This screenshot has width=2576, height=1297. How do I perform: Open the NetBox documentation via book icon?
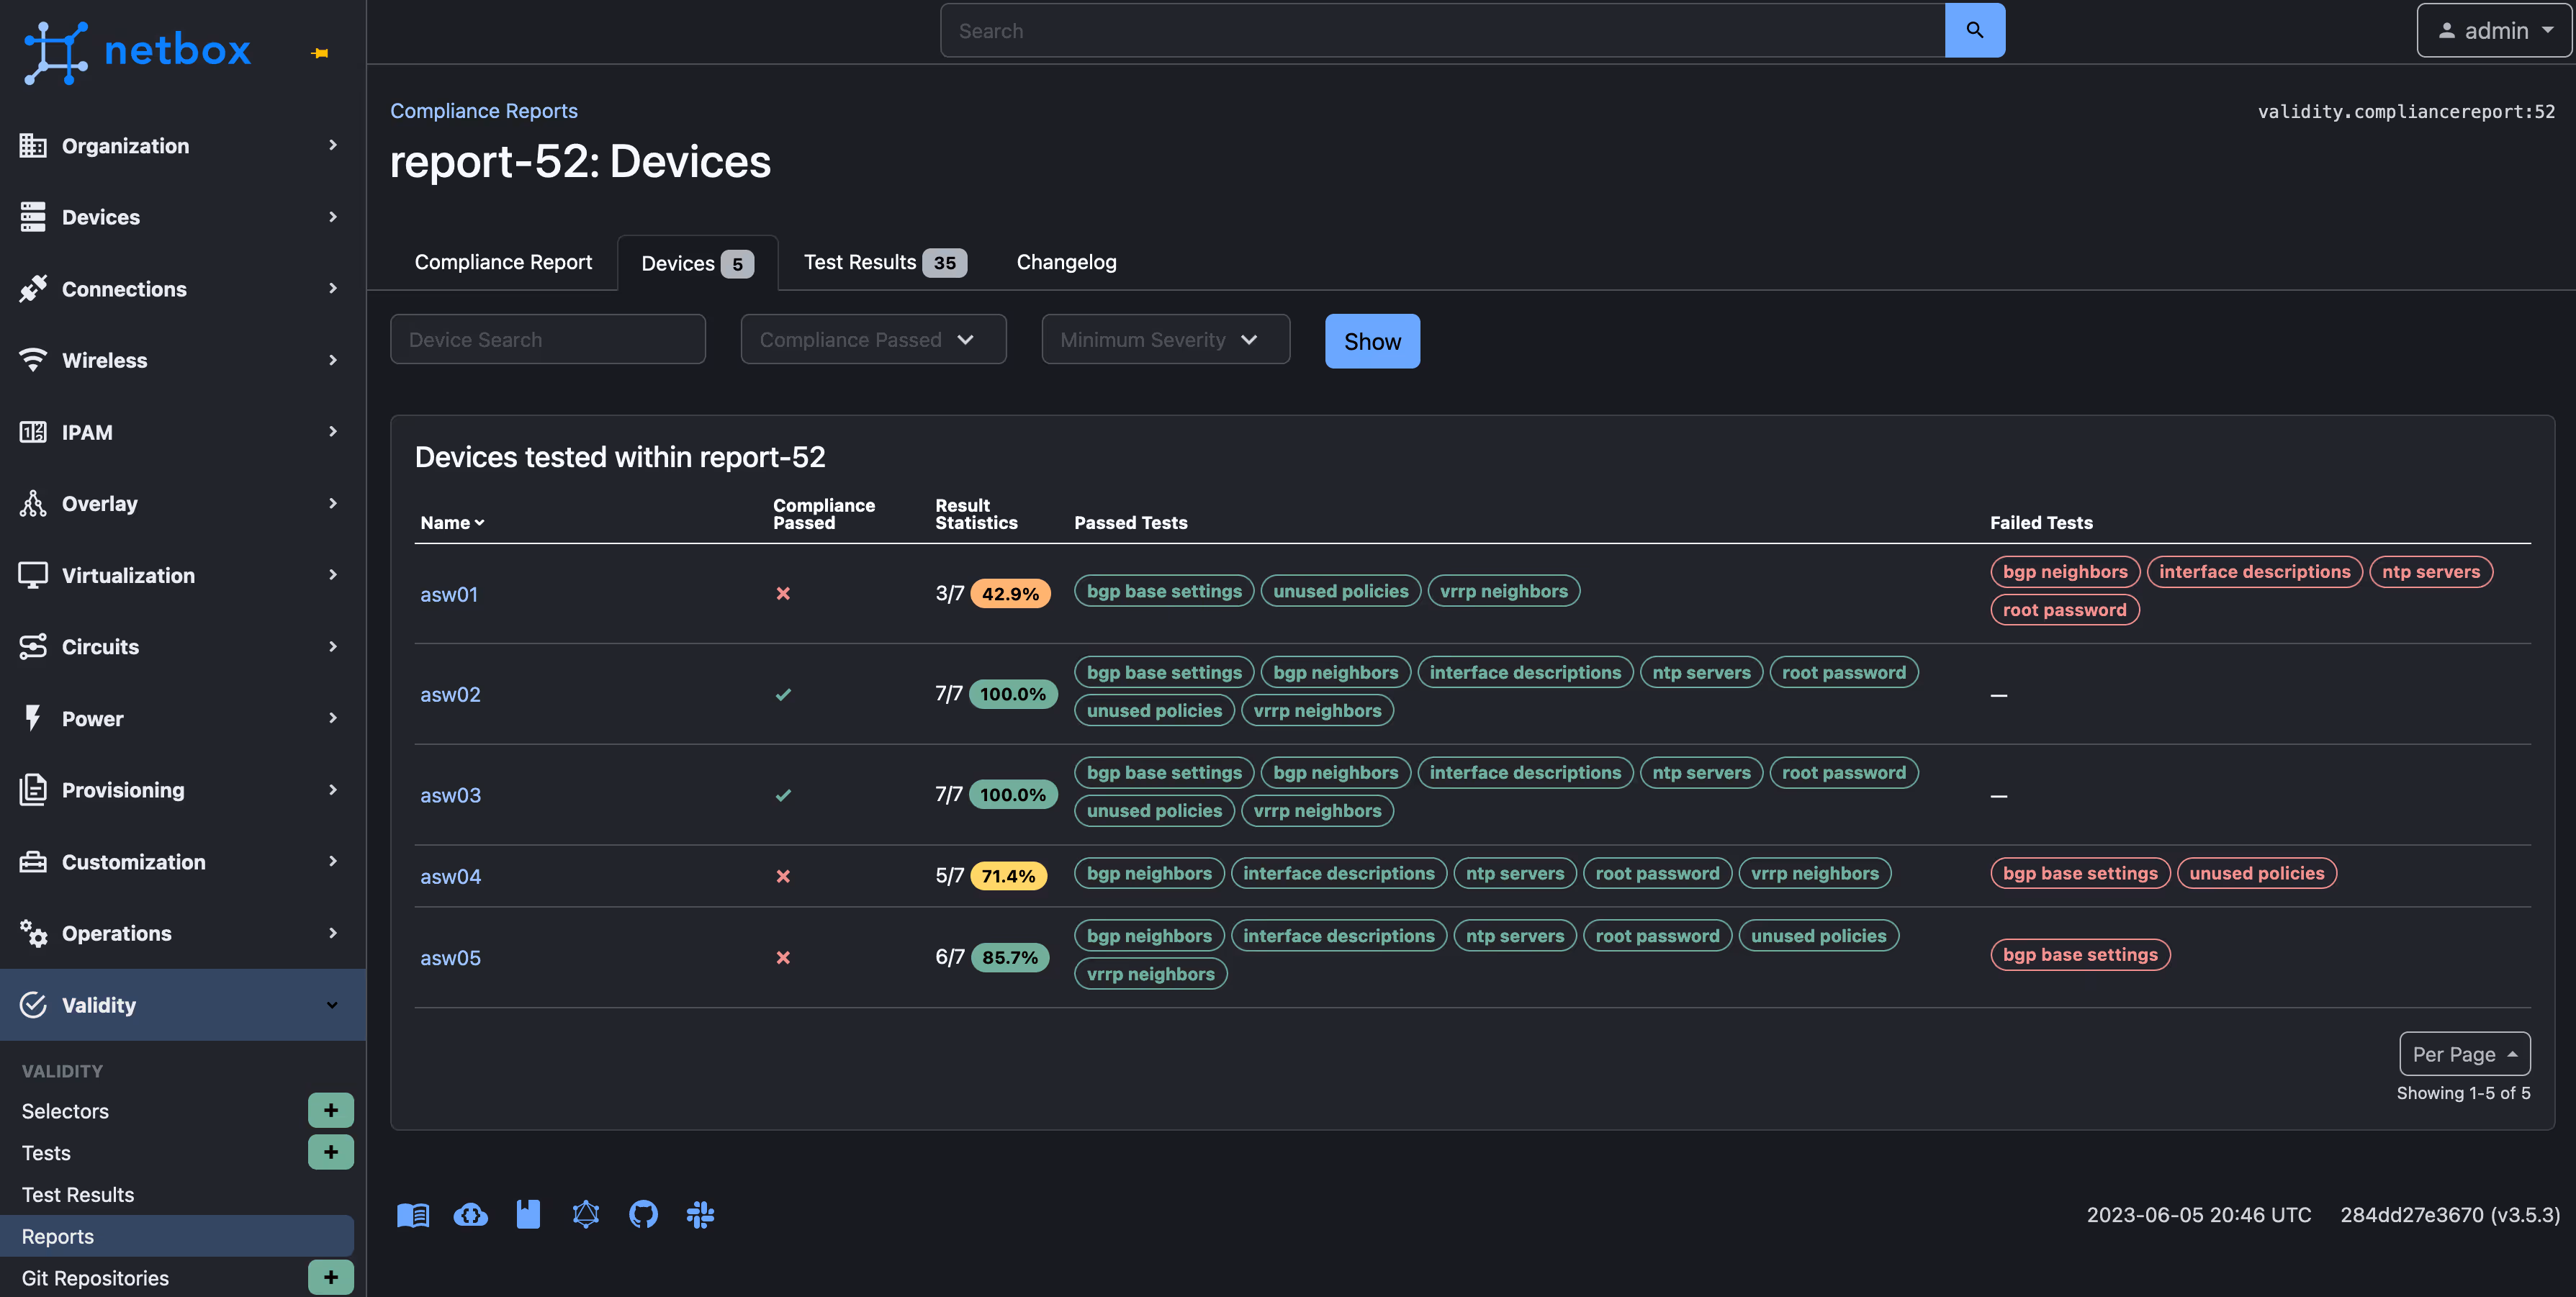(x=413, y=1214)
